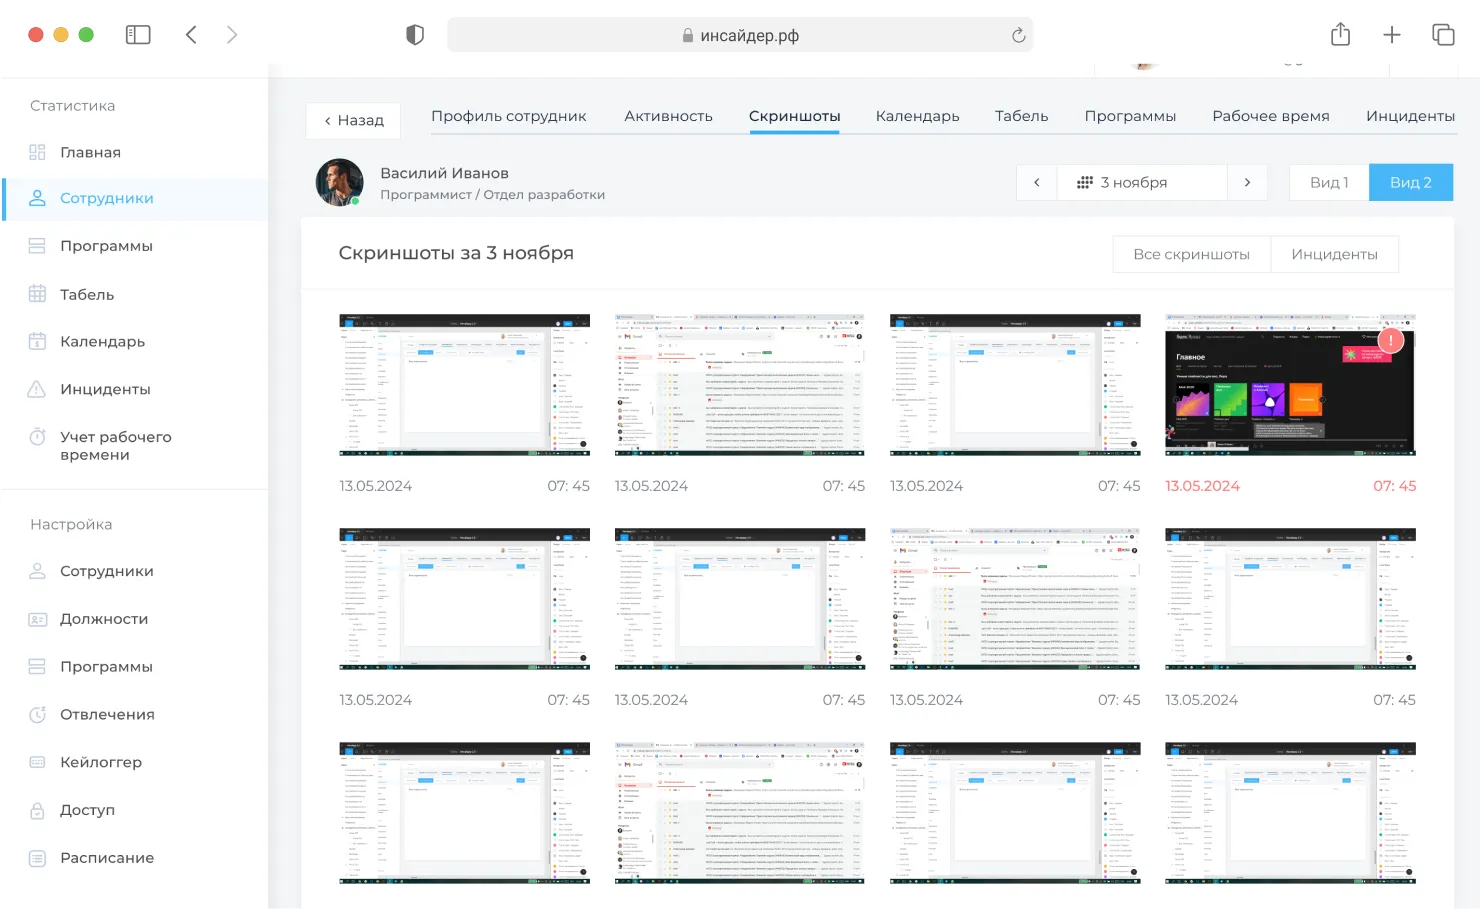Open the red-flagged incident screenshot thumbnail

[1290, 385]
